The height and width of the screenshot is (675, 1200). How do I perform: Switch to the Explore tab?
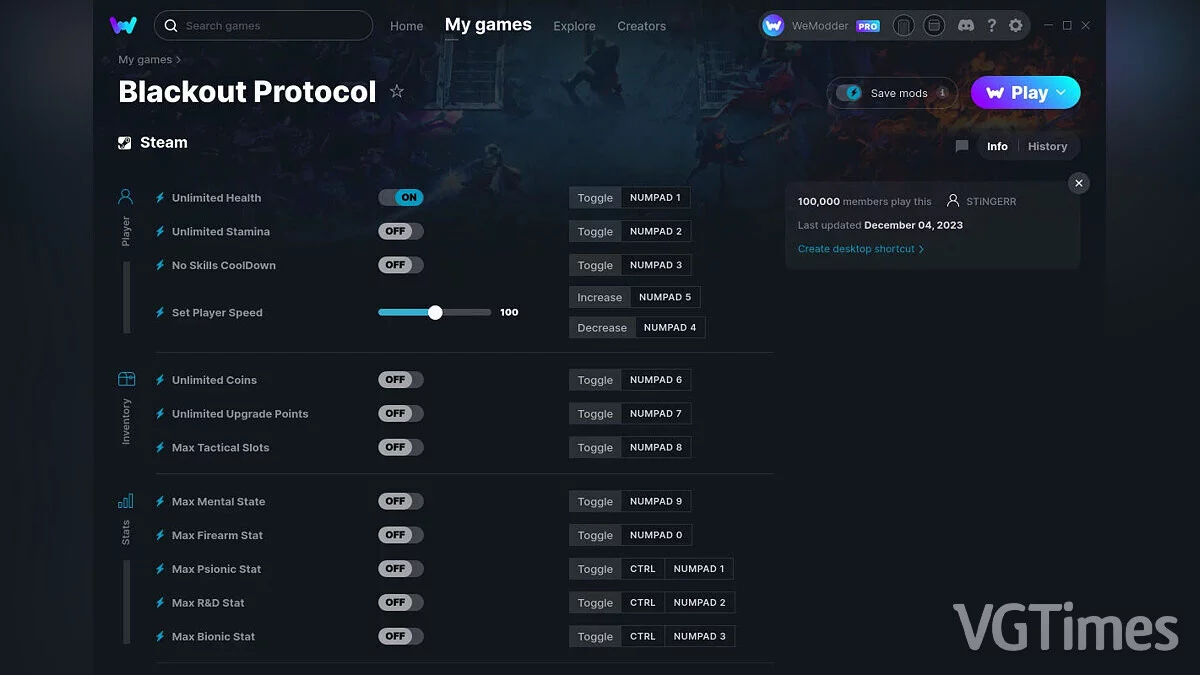coord(574,26)
